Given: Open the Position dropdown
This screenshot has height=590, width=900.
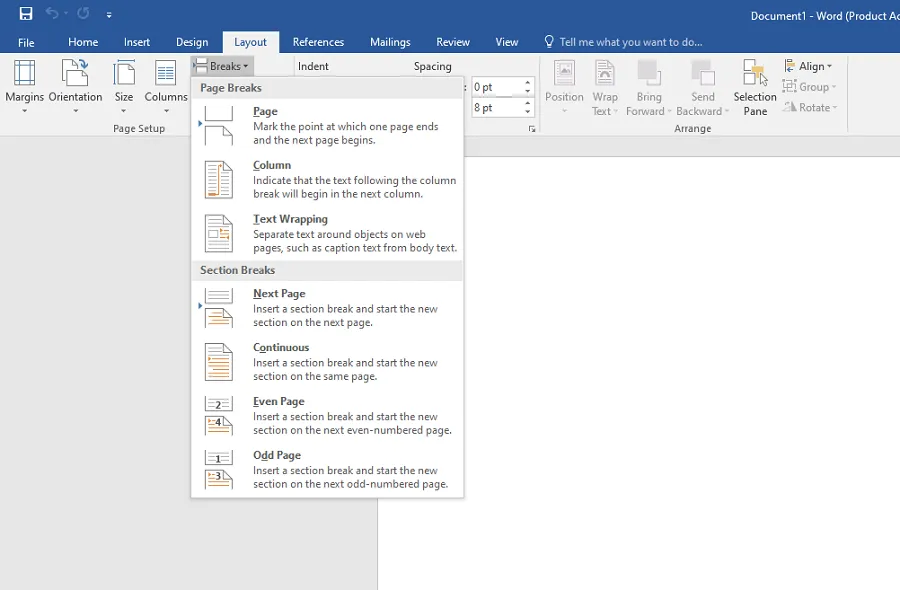Looking at the screenshot, I should (x=564, y=87).
